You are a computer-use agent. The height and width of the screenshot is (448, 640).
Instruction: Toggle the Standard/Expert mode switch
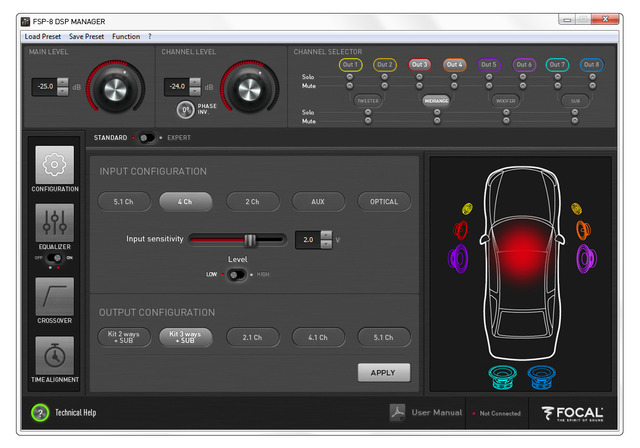point(146,137)
